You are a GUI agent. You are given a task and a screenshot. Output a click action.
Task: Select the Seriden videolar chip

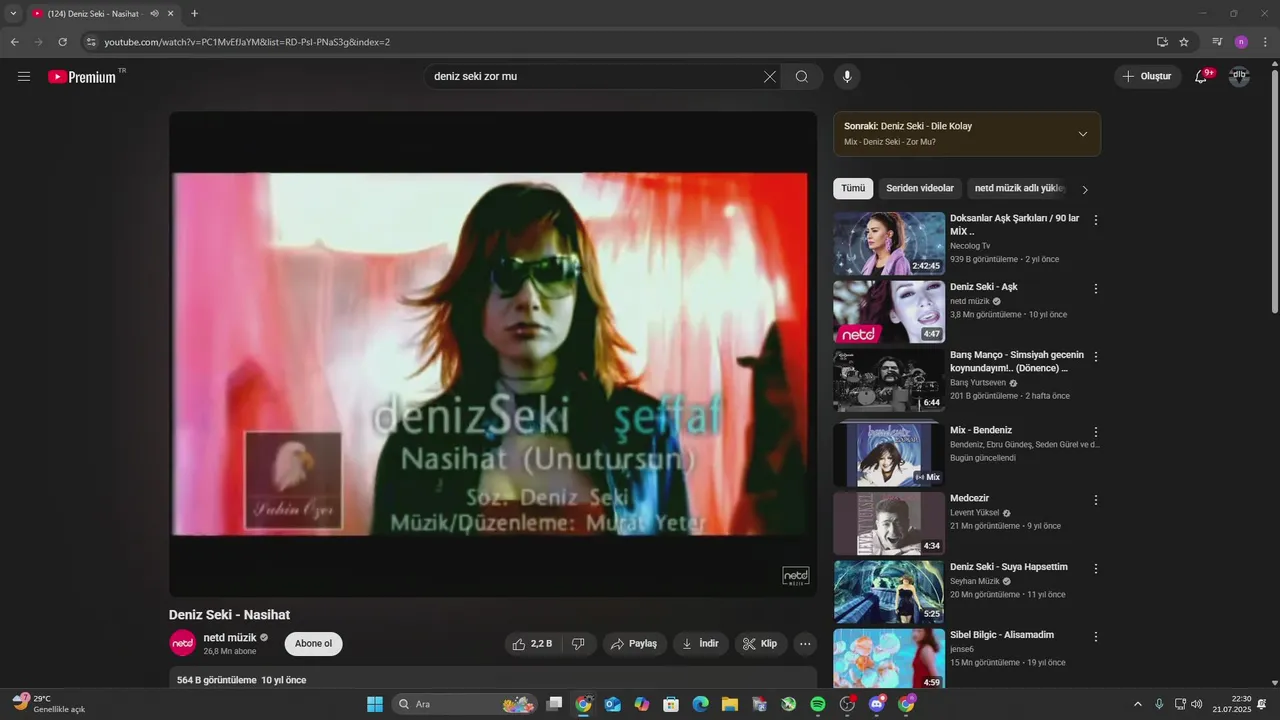920,188
